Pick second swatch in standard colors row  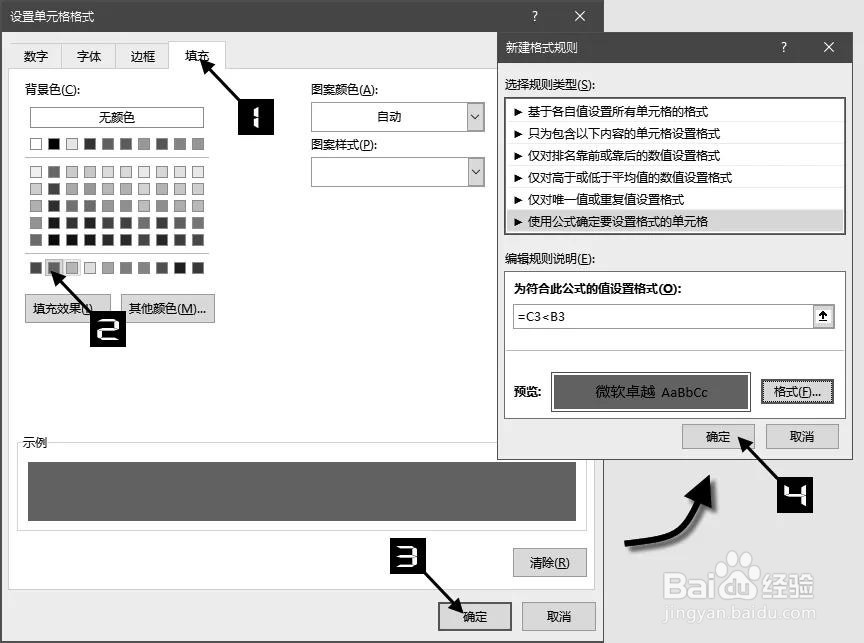click(x=53, y=268)
